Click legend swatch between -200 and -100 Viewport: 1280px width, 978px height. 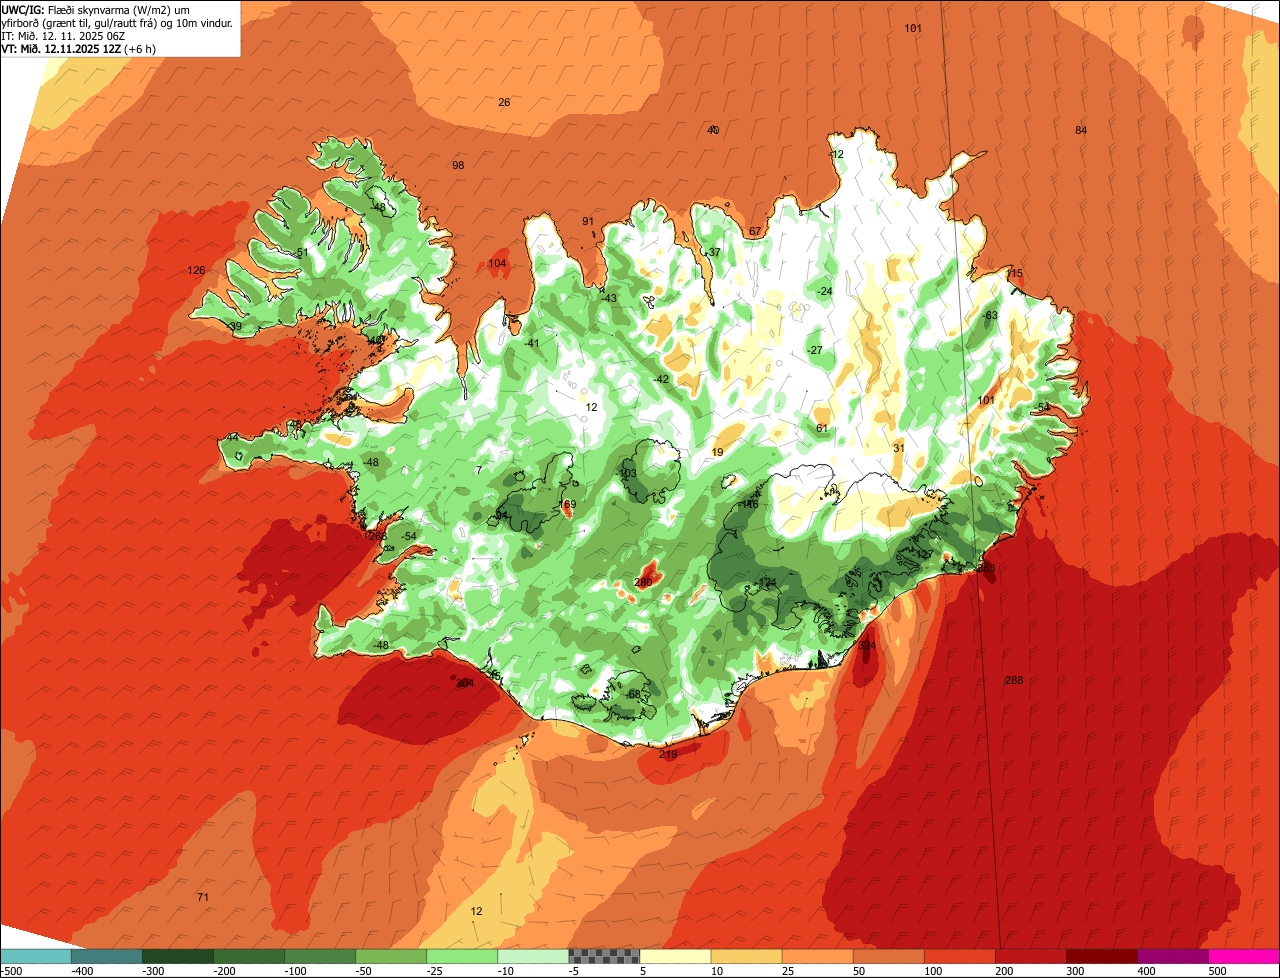[x=249, y=956]
